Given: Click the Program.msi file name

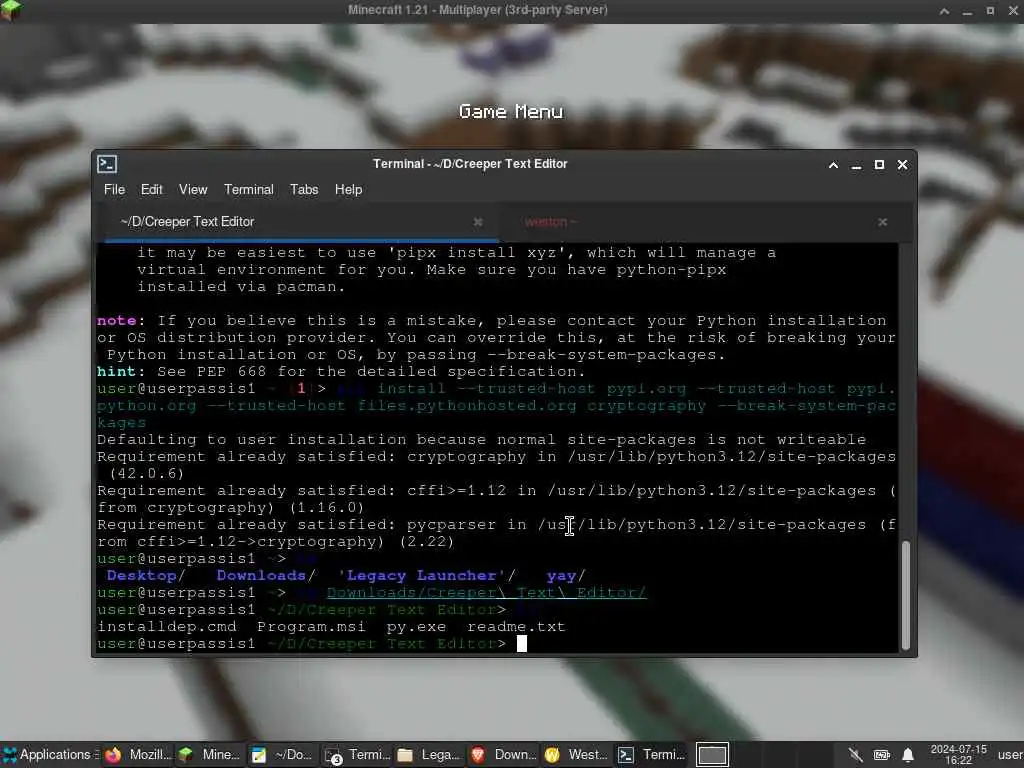Looking at the screenshot, I should pos(311,627).
